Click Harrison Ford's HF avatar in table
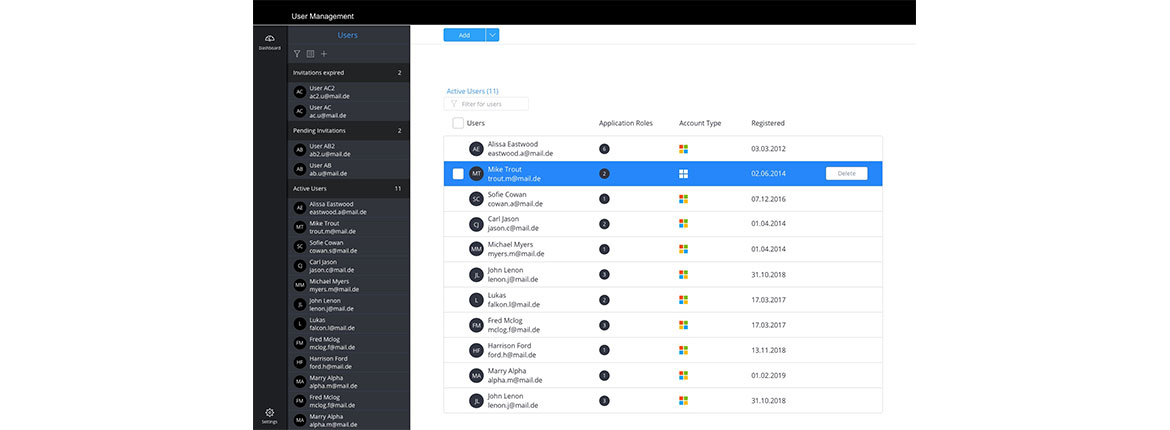This screenshot has height=430, width=1170. click(x=477, y=350)
